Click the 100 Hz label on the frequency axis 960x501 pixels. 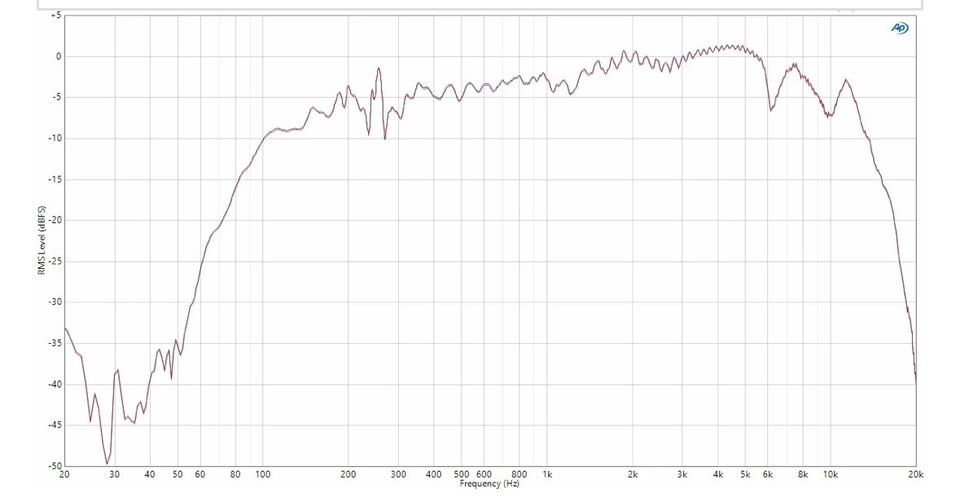(x=263, y=475)
